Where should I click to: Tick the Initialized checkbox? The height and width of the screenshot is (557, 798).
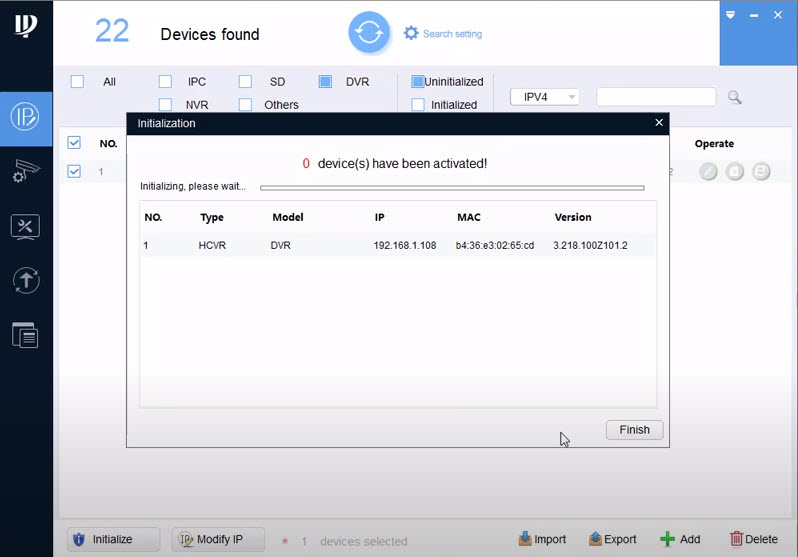tap(418, 104)
